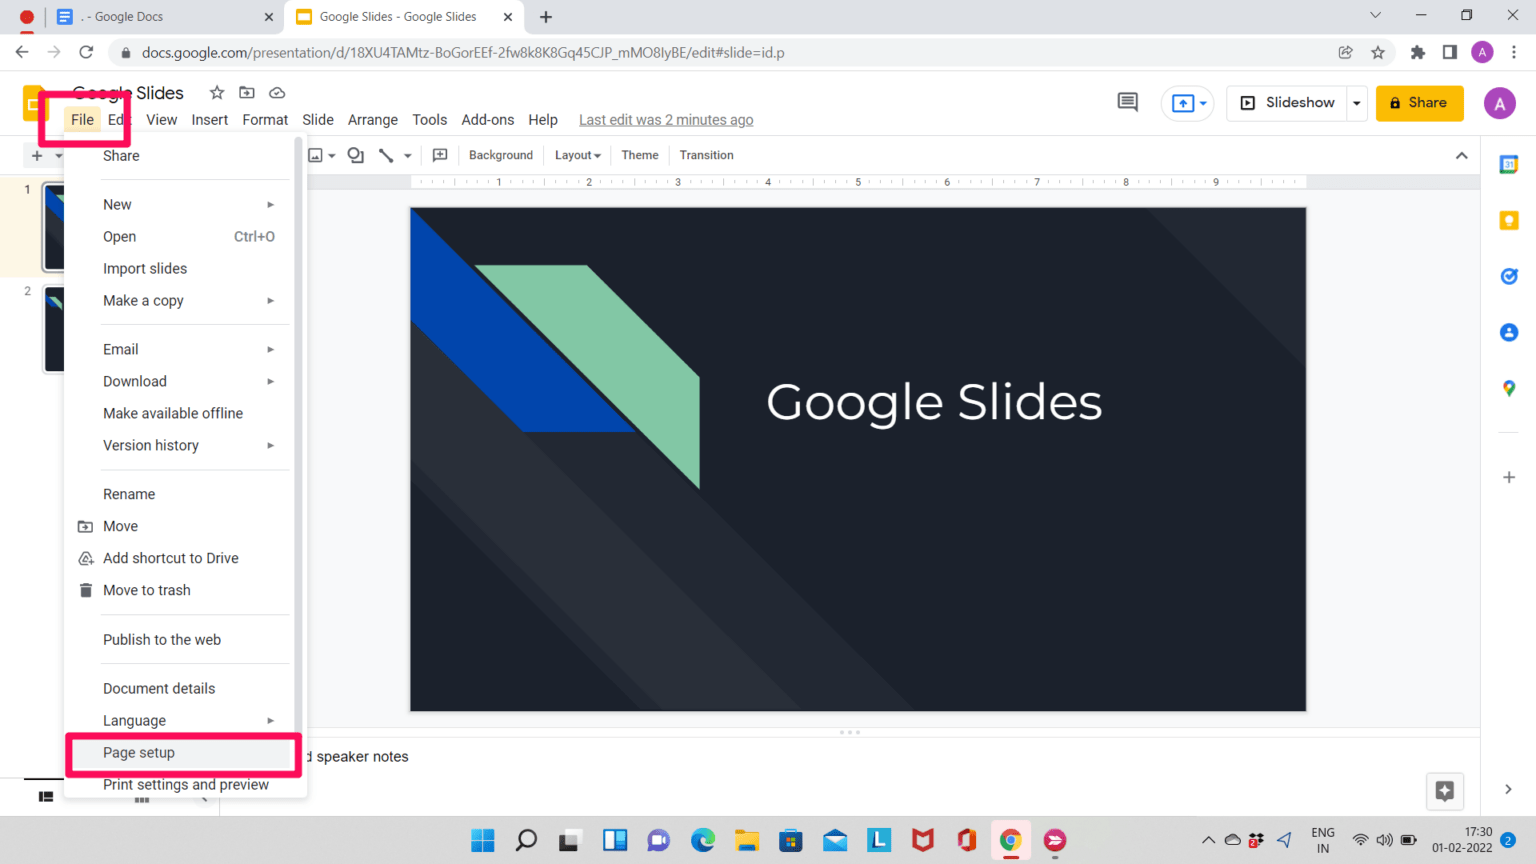Click the insert image toolbar icon
The image size is (1536, 864).
(316, 155)
